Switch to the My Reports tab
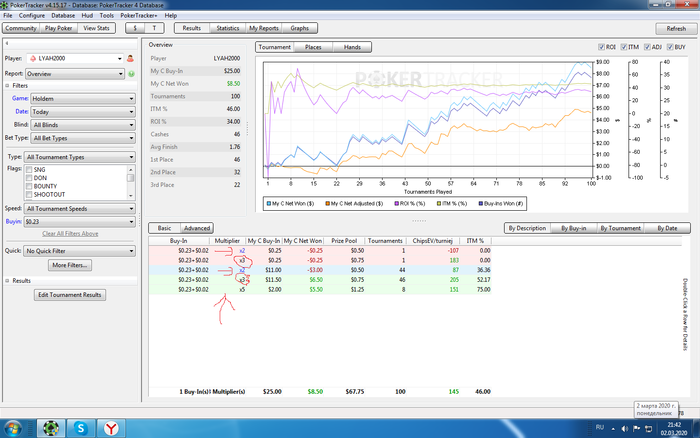 (264, 28)
